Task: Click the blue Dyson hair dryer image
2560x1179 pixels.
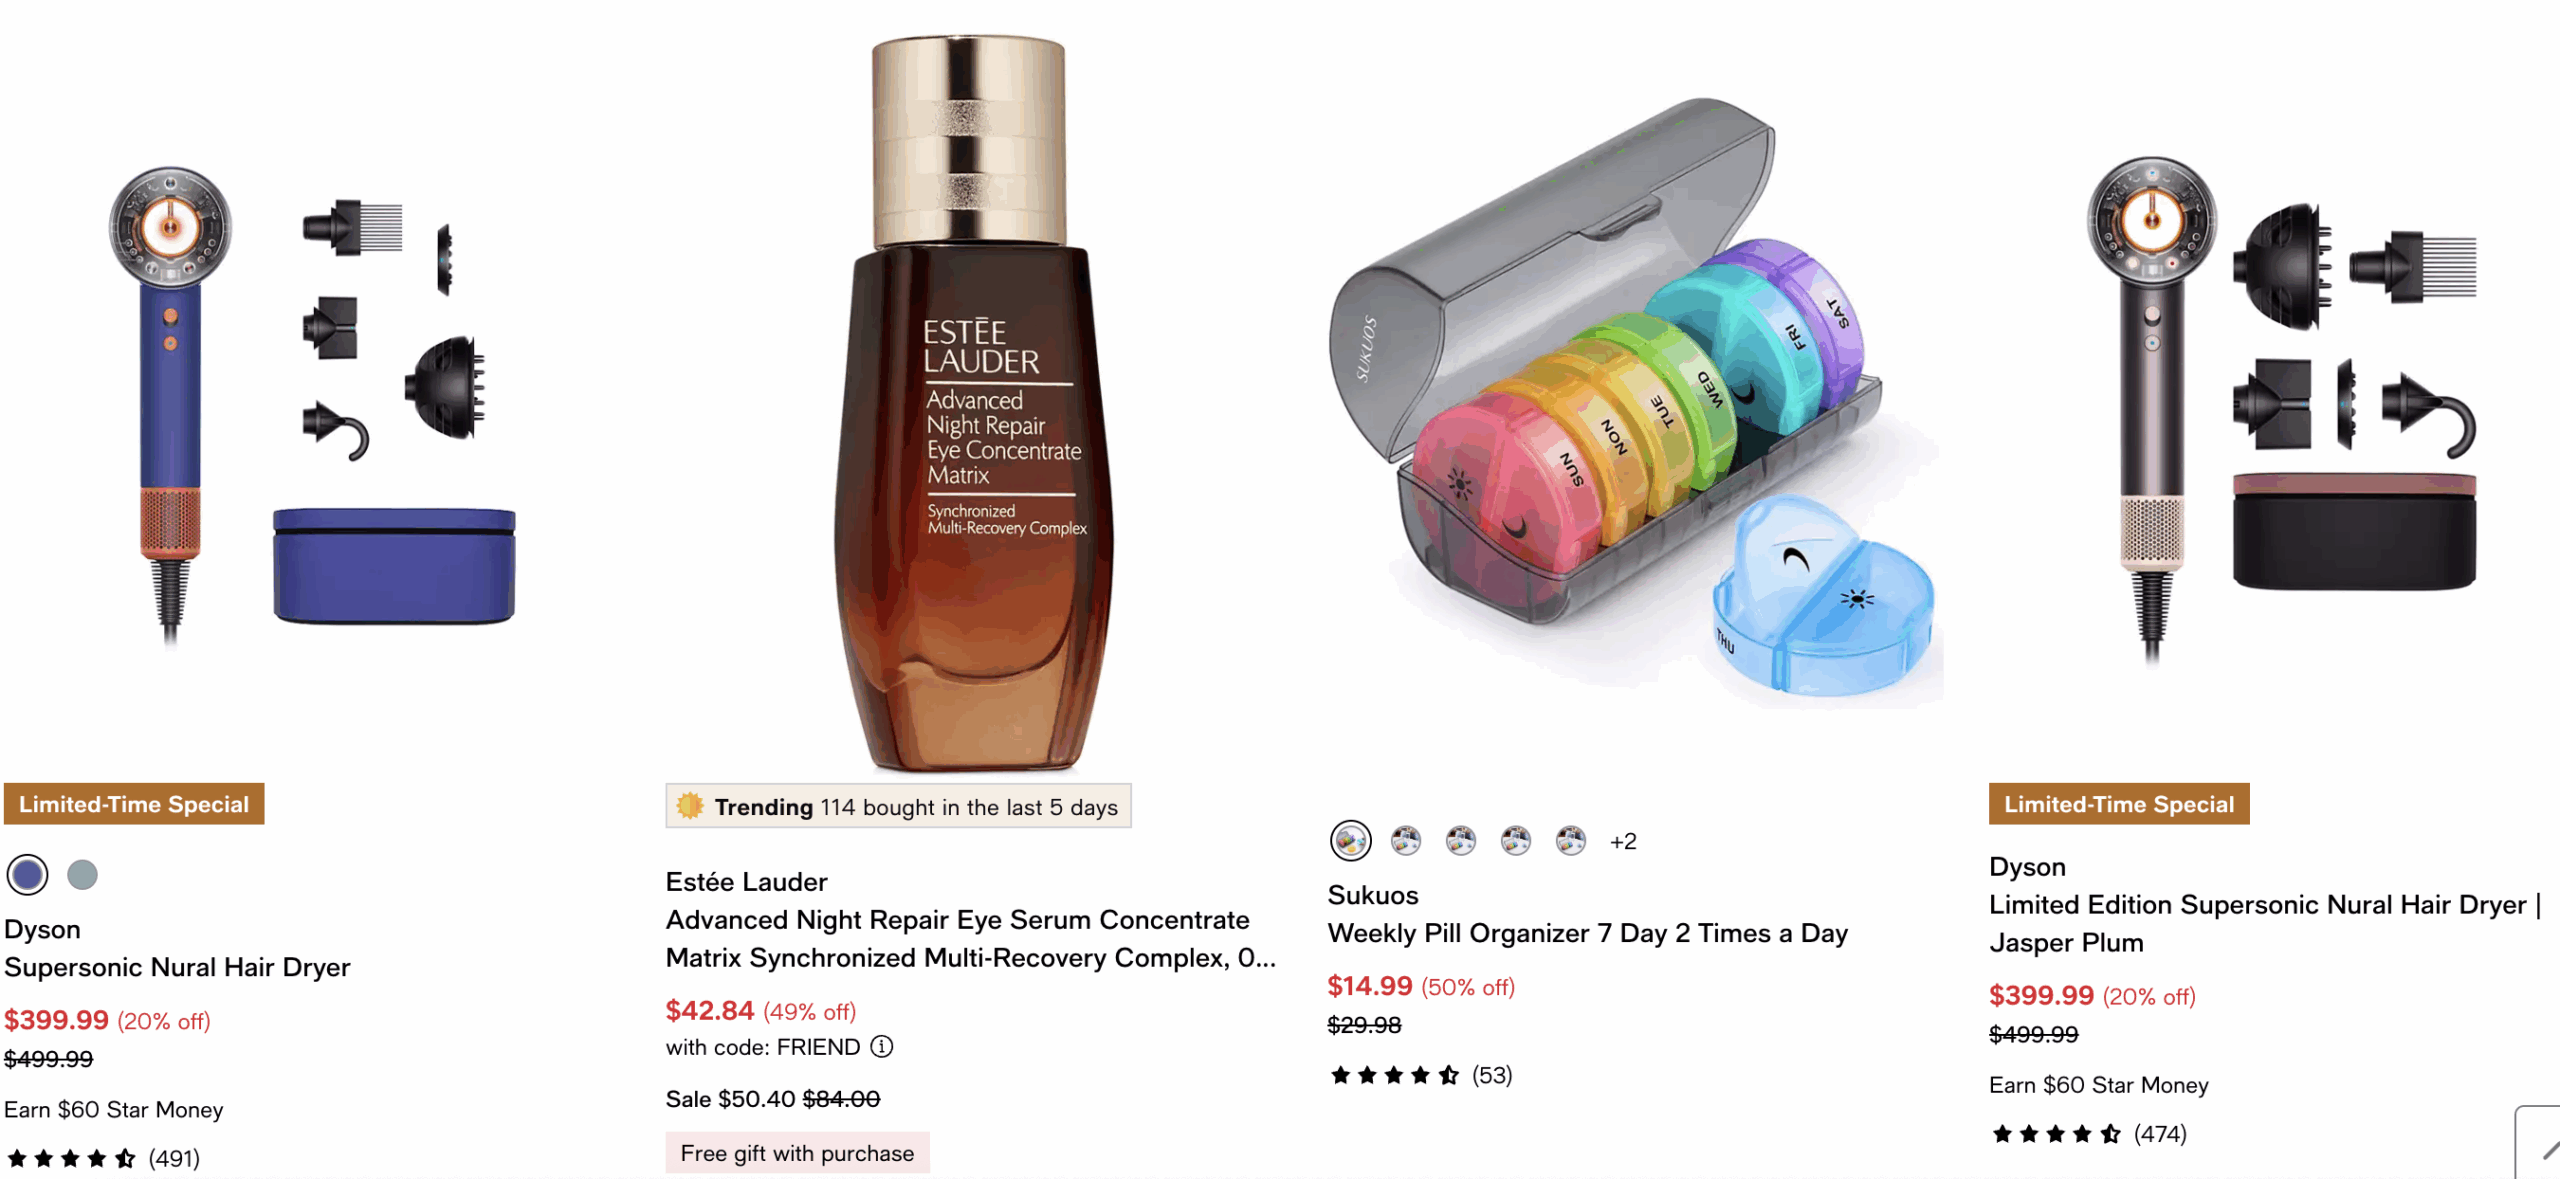Action: [312, 405]
